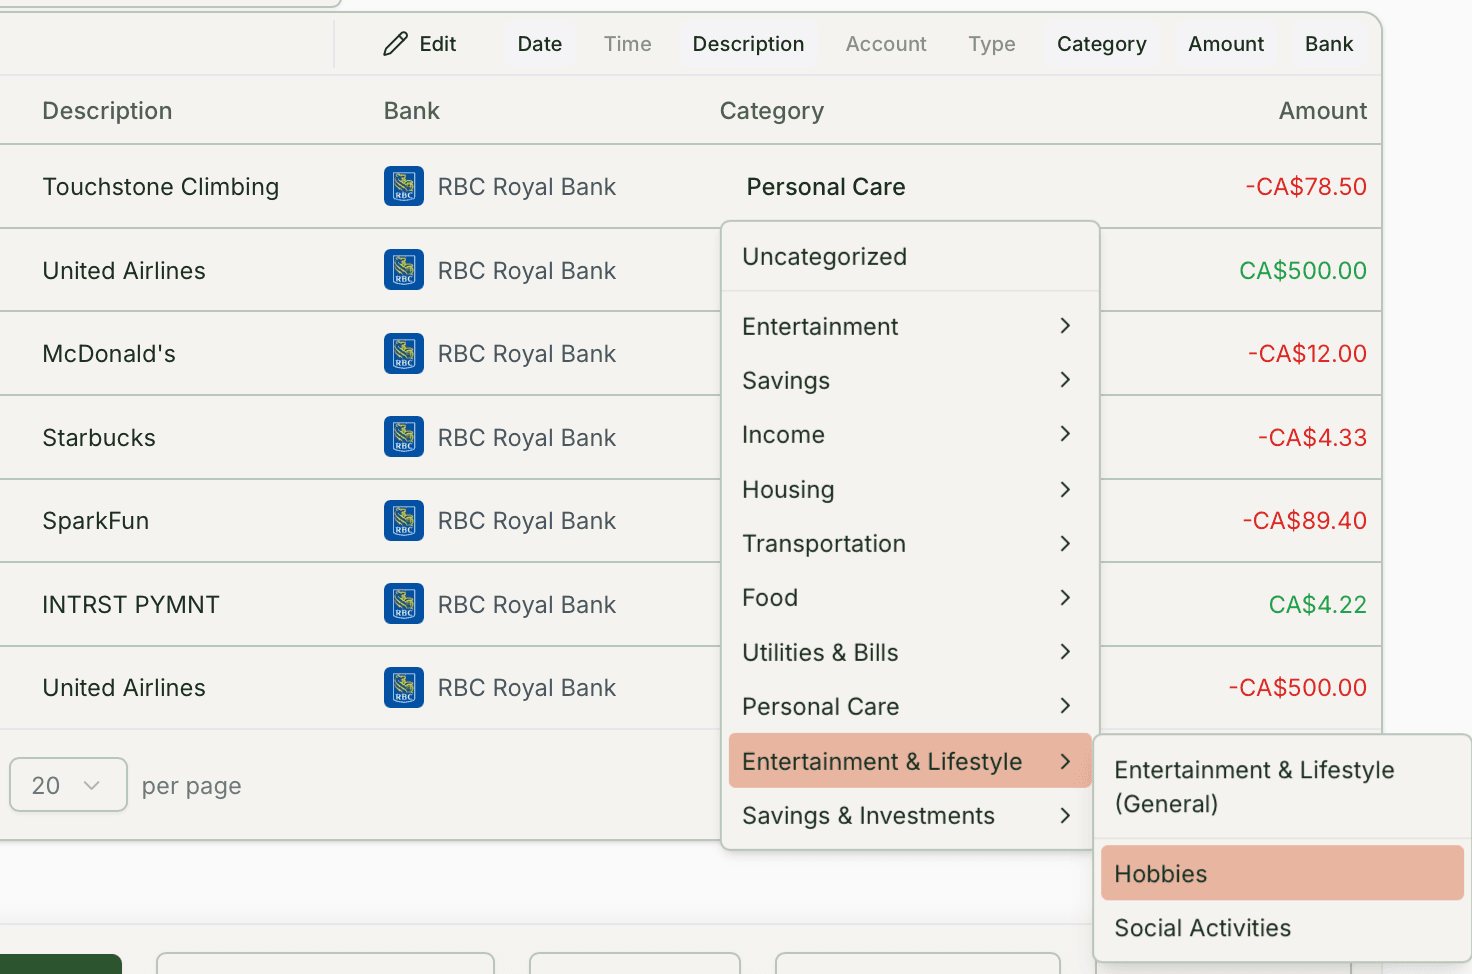Toggle the Description column visibility
Image resolution: width=1472 pixels, height=974 pixels.
pyautogui.click(x=748, y=44)
